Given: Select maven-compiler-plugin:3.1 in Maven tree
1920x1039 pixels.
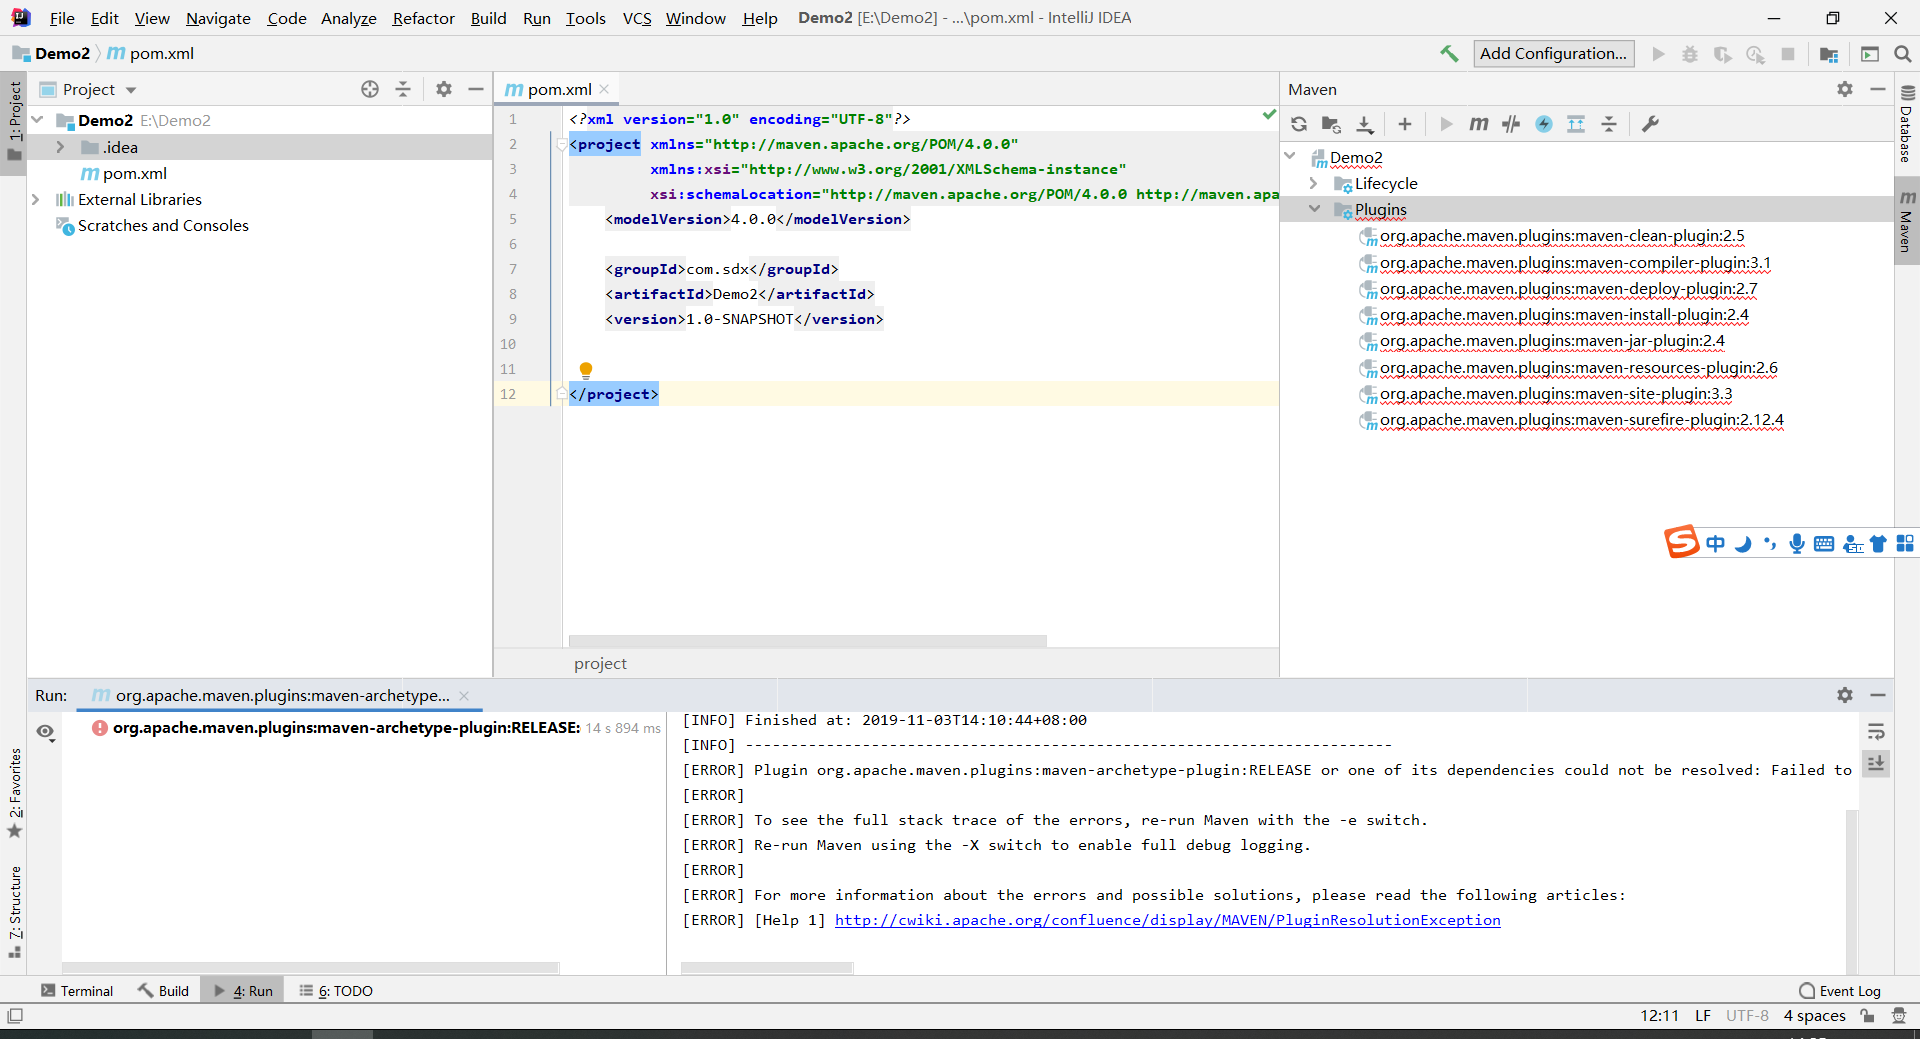Looking at the screenshot, I should tap(1574, 263).
